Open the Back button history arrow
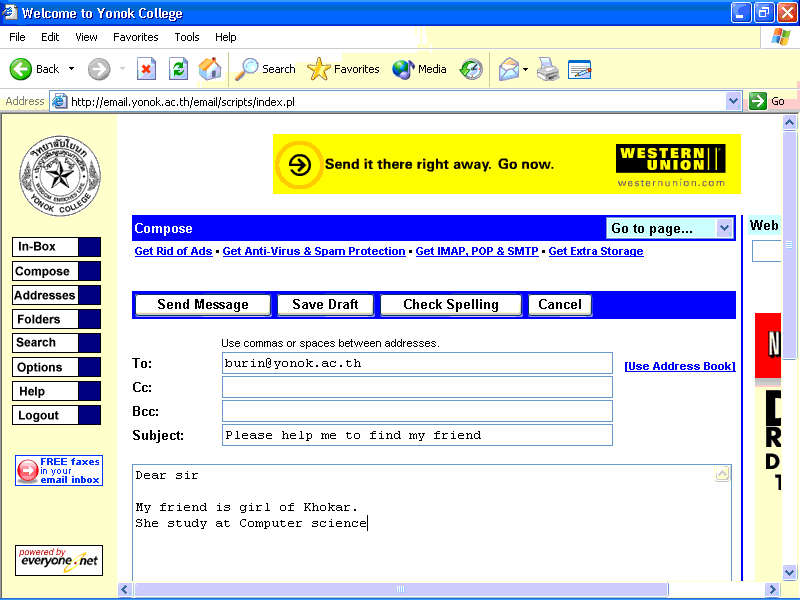This screenshot has width=800, height=600. coord(71,69)
